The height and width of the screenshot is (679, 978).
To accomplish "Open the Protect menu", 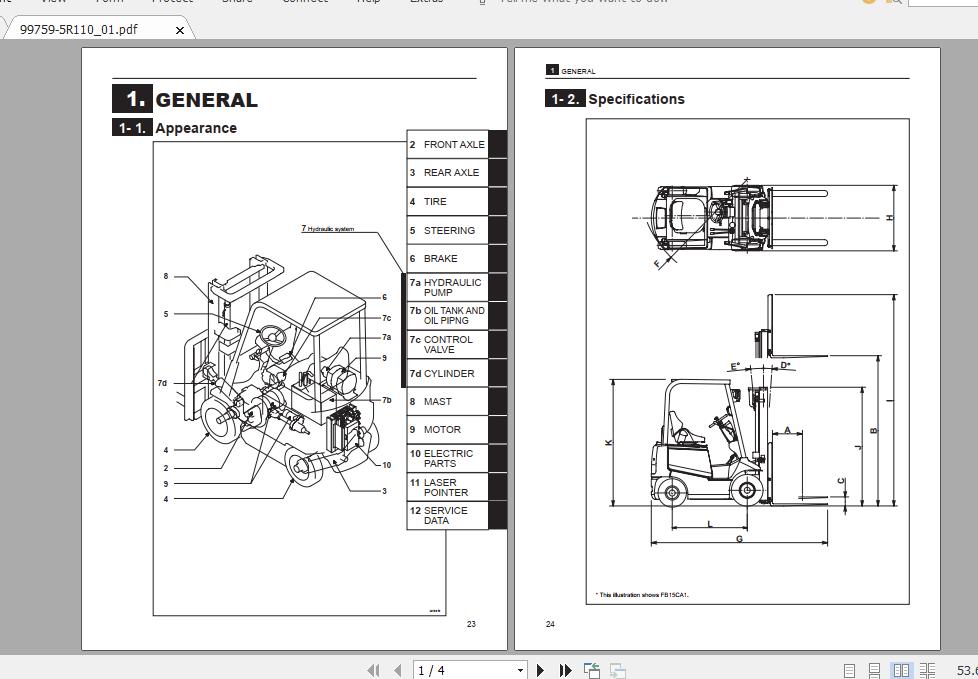I will click(x=172, y=3).
